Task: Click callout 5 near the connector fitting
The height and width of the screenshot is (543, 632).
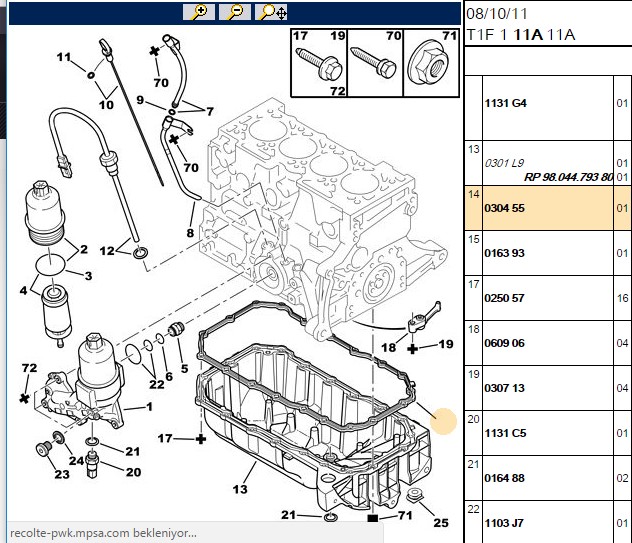Action: click(x=185, y=368)
